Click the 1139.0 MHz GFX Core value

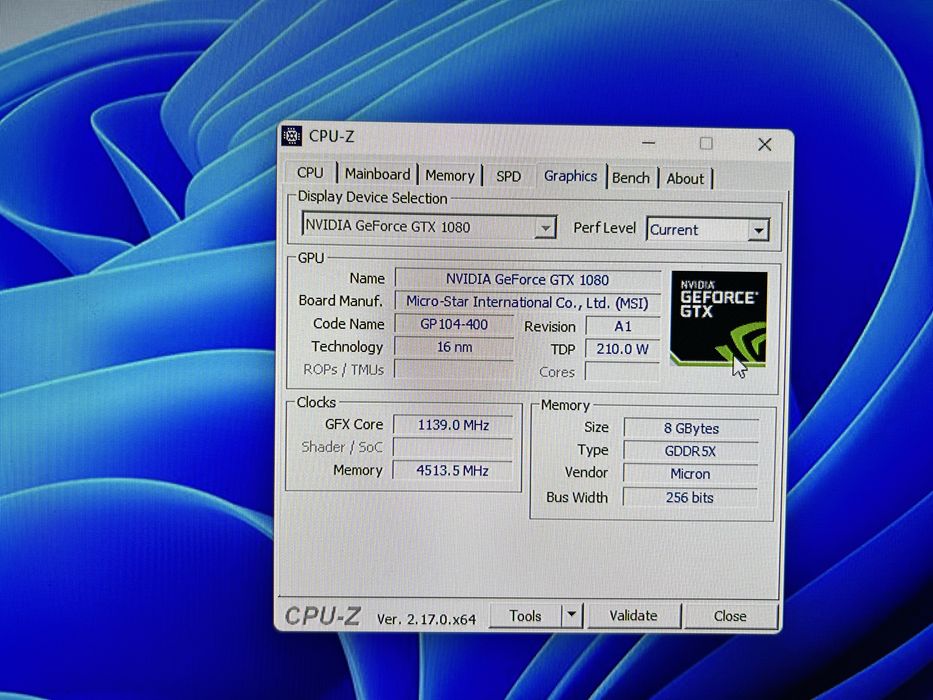(x=453, y=425)
